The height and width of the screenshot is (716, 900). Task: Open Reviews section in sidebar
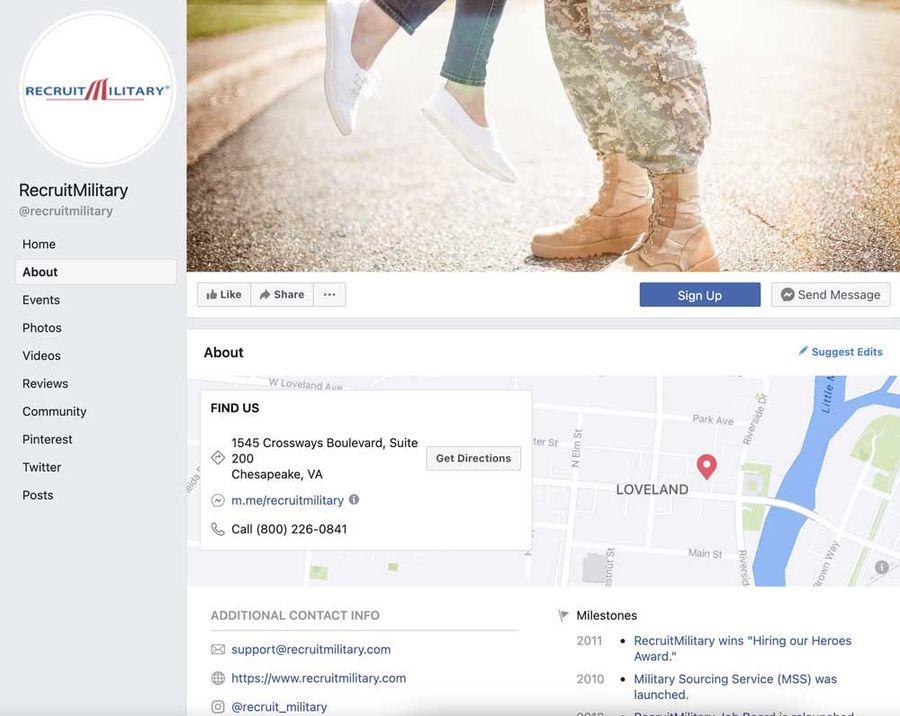tap(45, 384)
